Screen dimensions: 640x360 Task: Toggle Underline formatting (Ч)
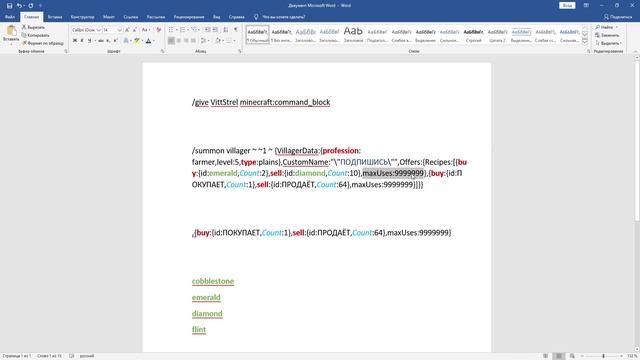tap(89, 41)
